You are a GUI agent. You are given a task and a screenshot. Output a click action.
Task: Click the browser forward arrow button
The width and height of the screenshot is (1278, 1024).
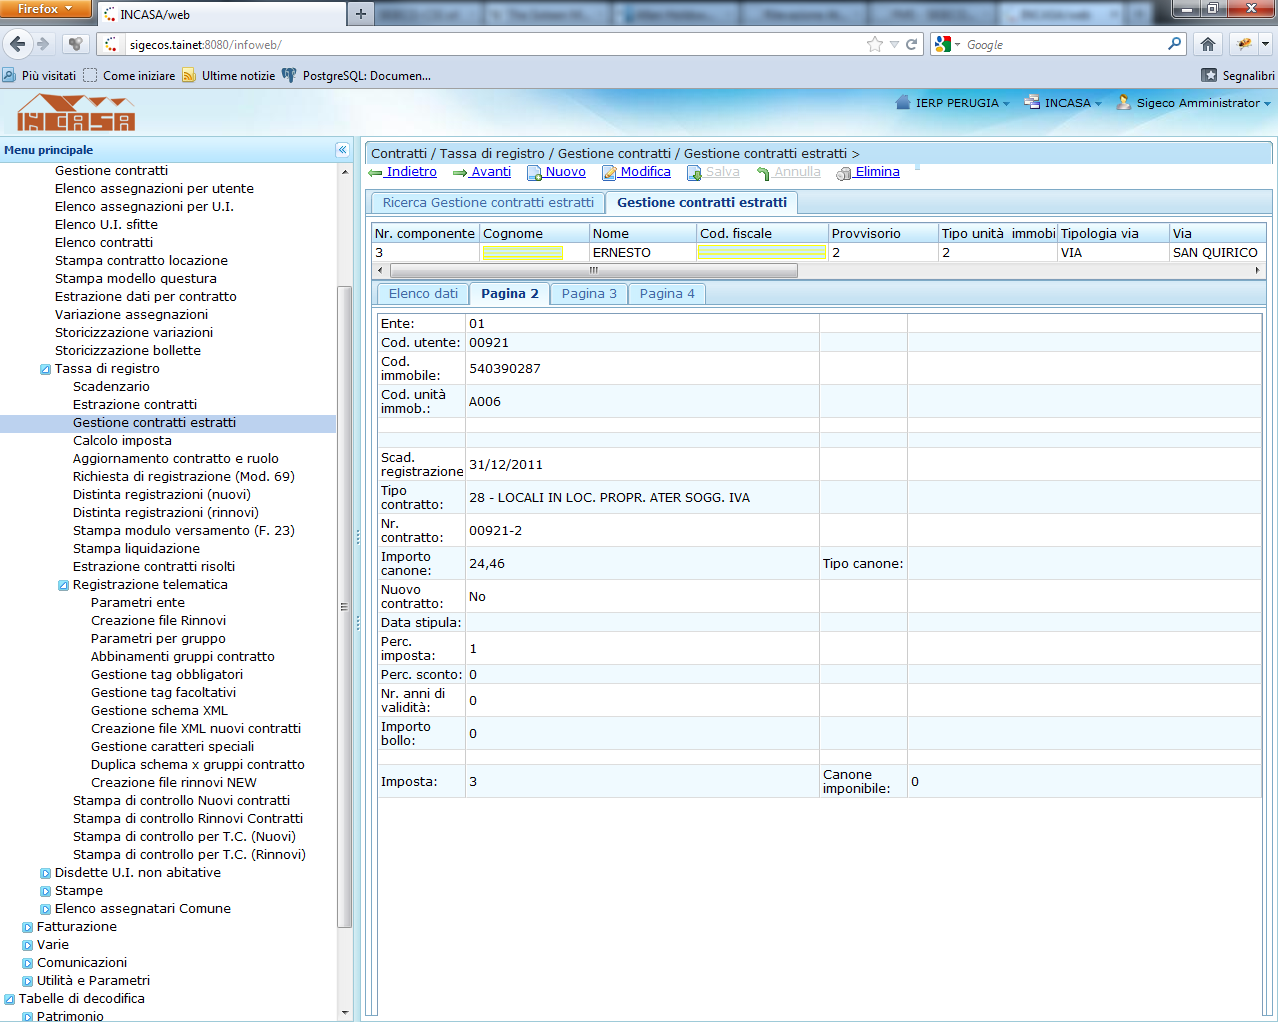42,44
